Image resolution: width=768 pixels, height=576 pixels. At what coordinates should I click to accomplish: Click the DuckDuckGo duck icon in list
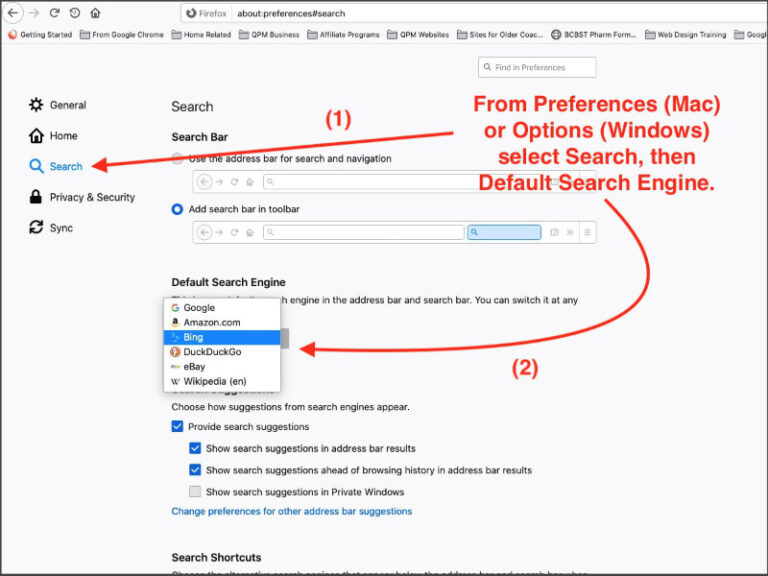(175, 352)
